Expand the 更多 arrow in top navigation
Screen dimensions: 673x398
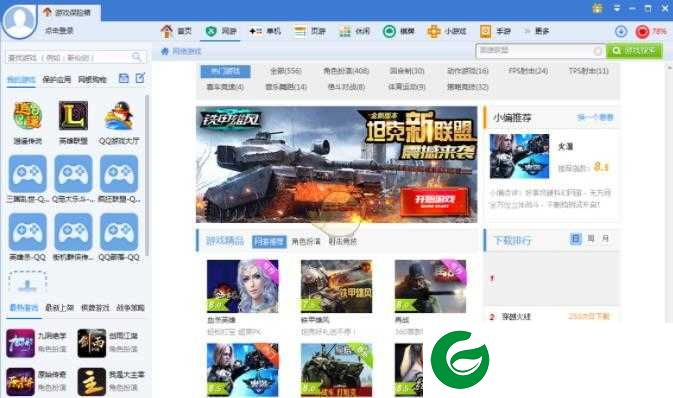pos(527,31)
